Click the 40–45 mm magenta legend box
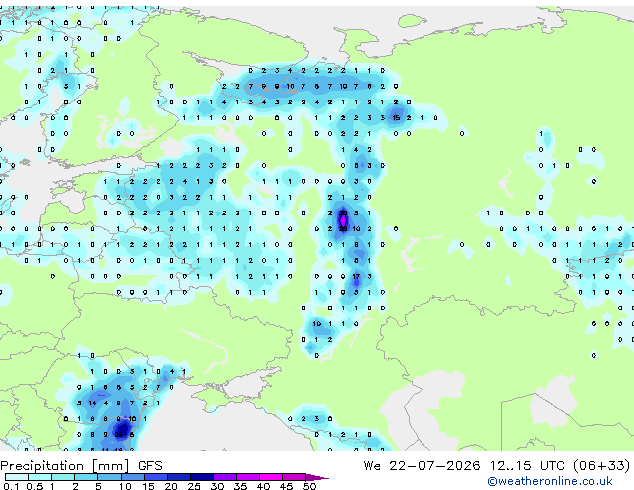Screen dimensions: 634x490 coord(271,477)
